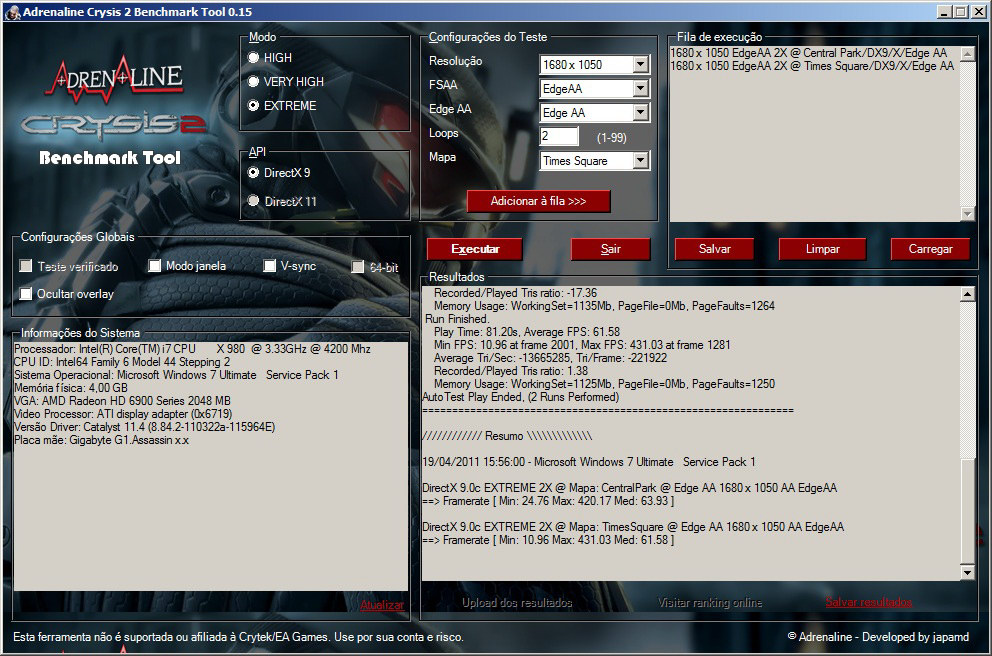This screenshot has height=656, width=992.
Task: Click the Loops input field
Action: (559, 136)
